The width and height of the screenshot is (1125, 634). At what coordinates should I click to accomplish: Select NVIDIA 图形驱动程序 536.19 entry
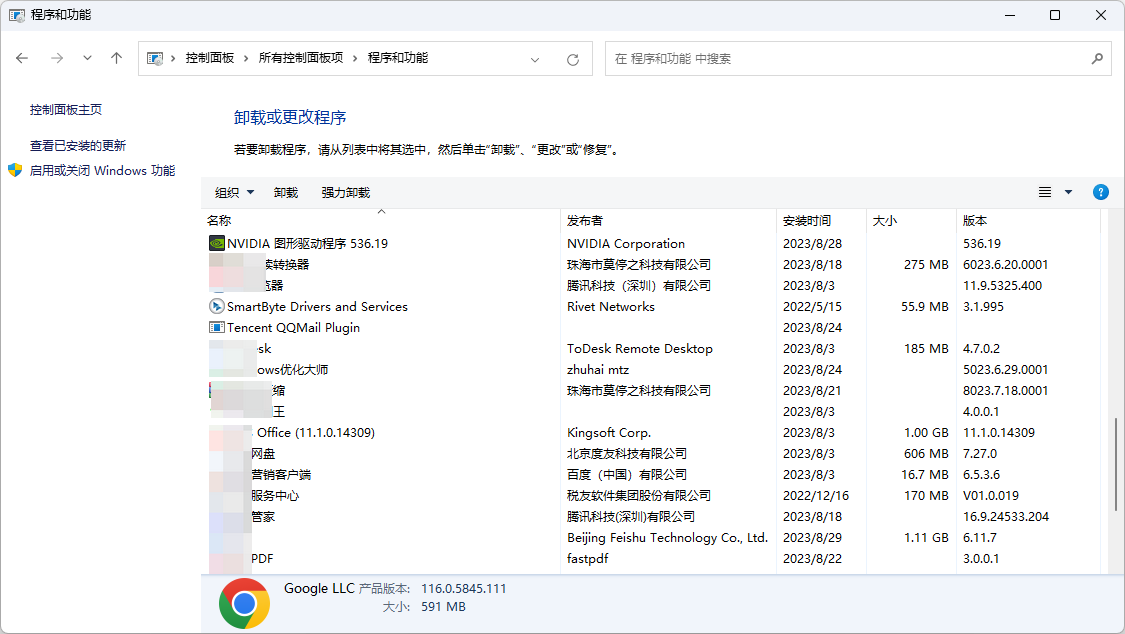pos(307,244)
